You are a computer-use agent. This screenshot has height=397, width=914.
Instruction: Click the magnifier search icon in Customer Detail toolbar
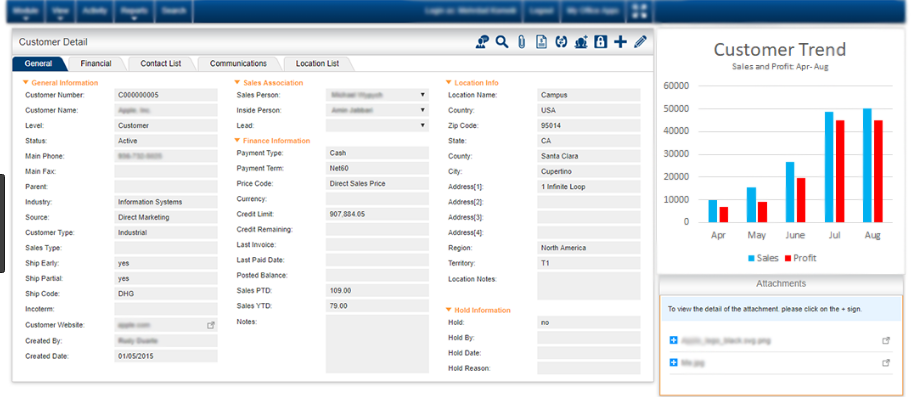(x=502, y=42)
